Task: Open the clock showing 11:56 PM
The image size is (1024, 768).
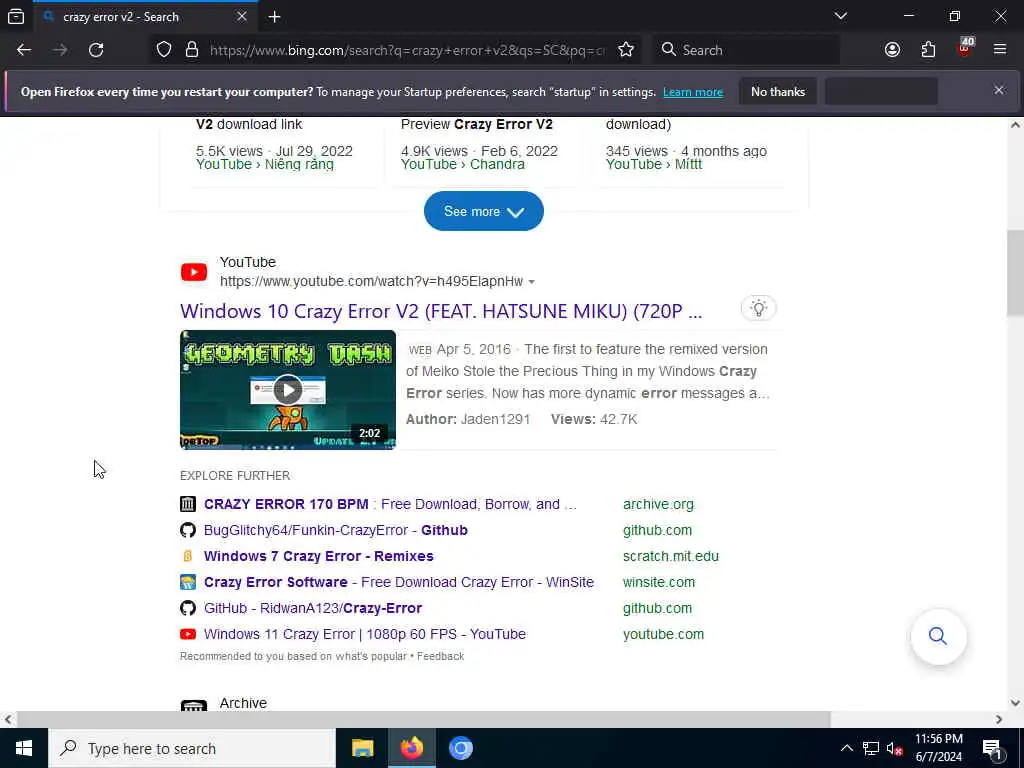Action: [939, 748]
